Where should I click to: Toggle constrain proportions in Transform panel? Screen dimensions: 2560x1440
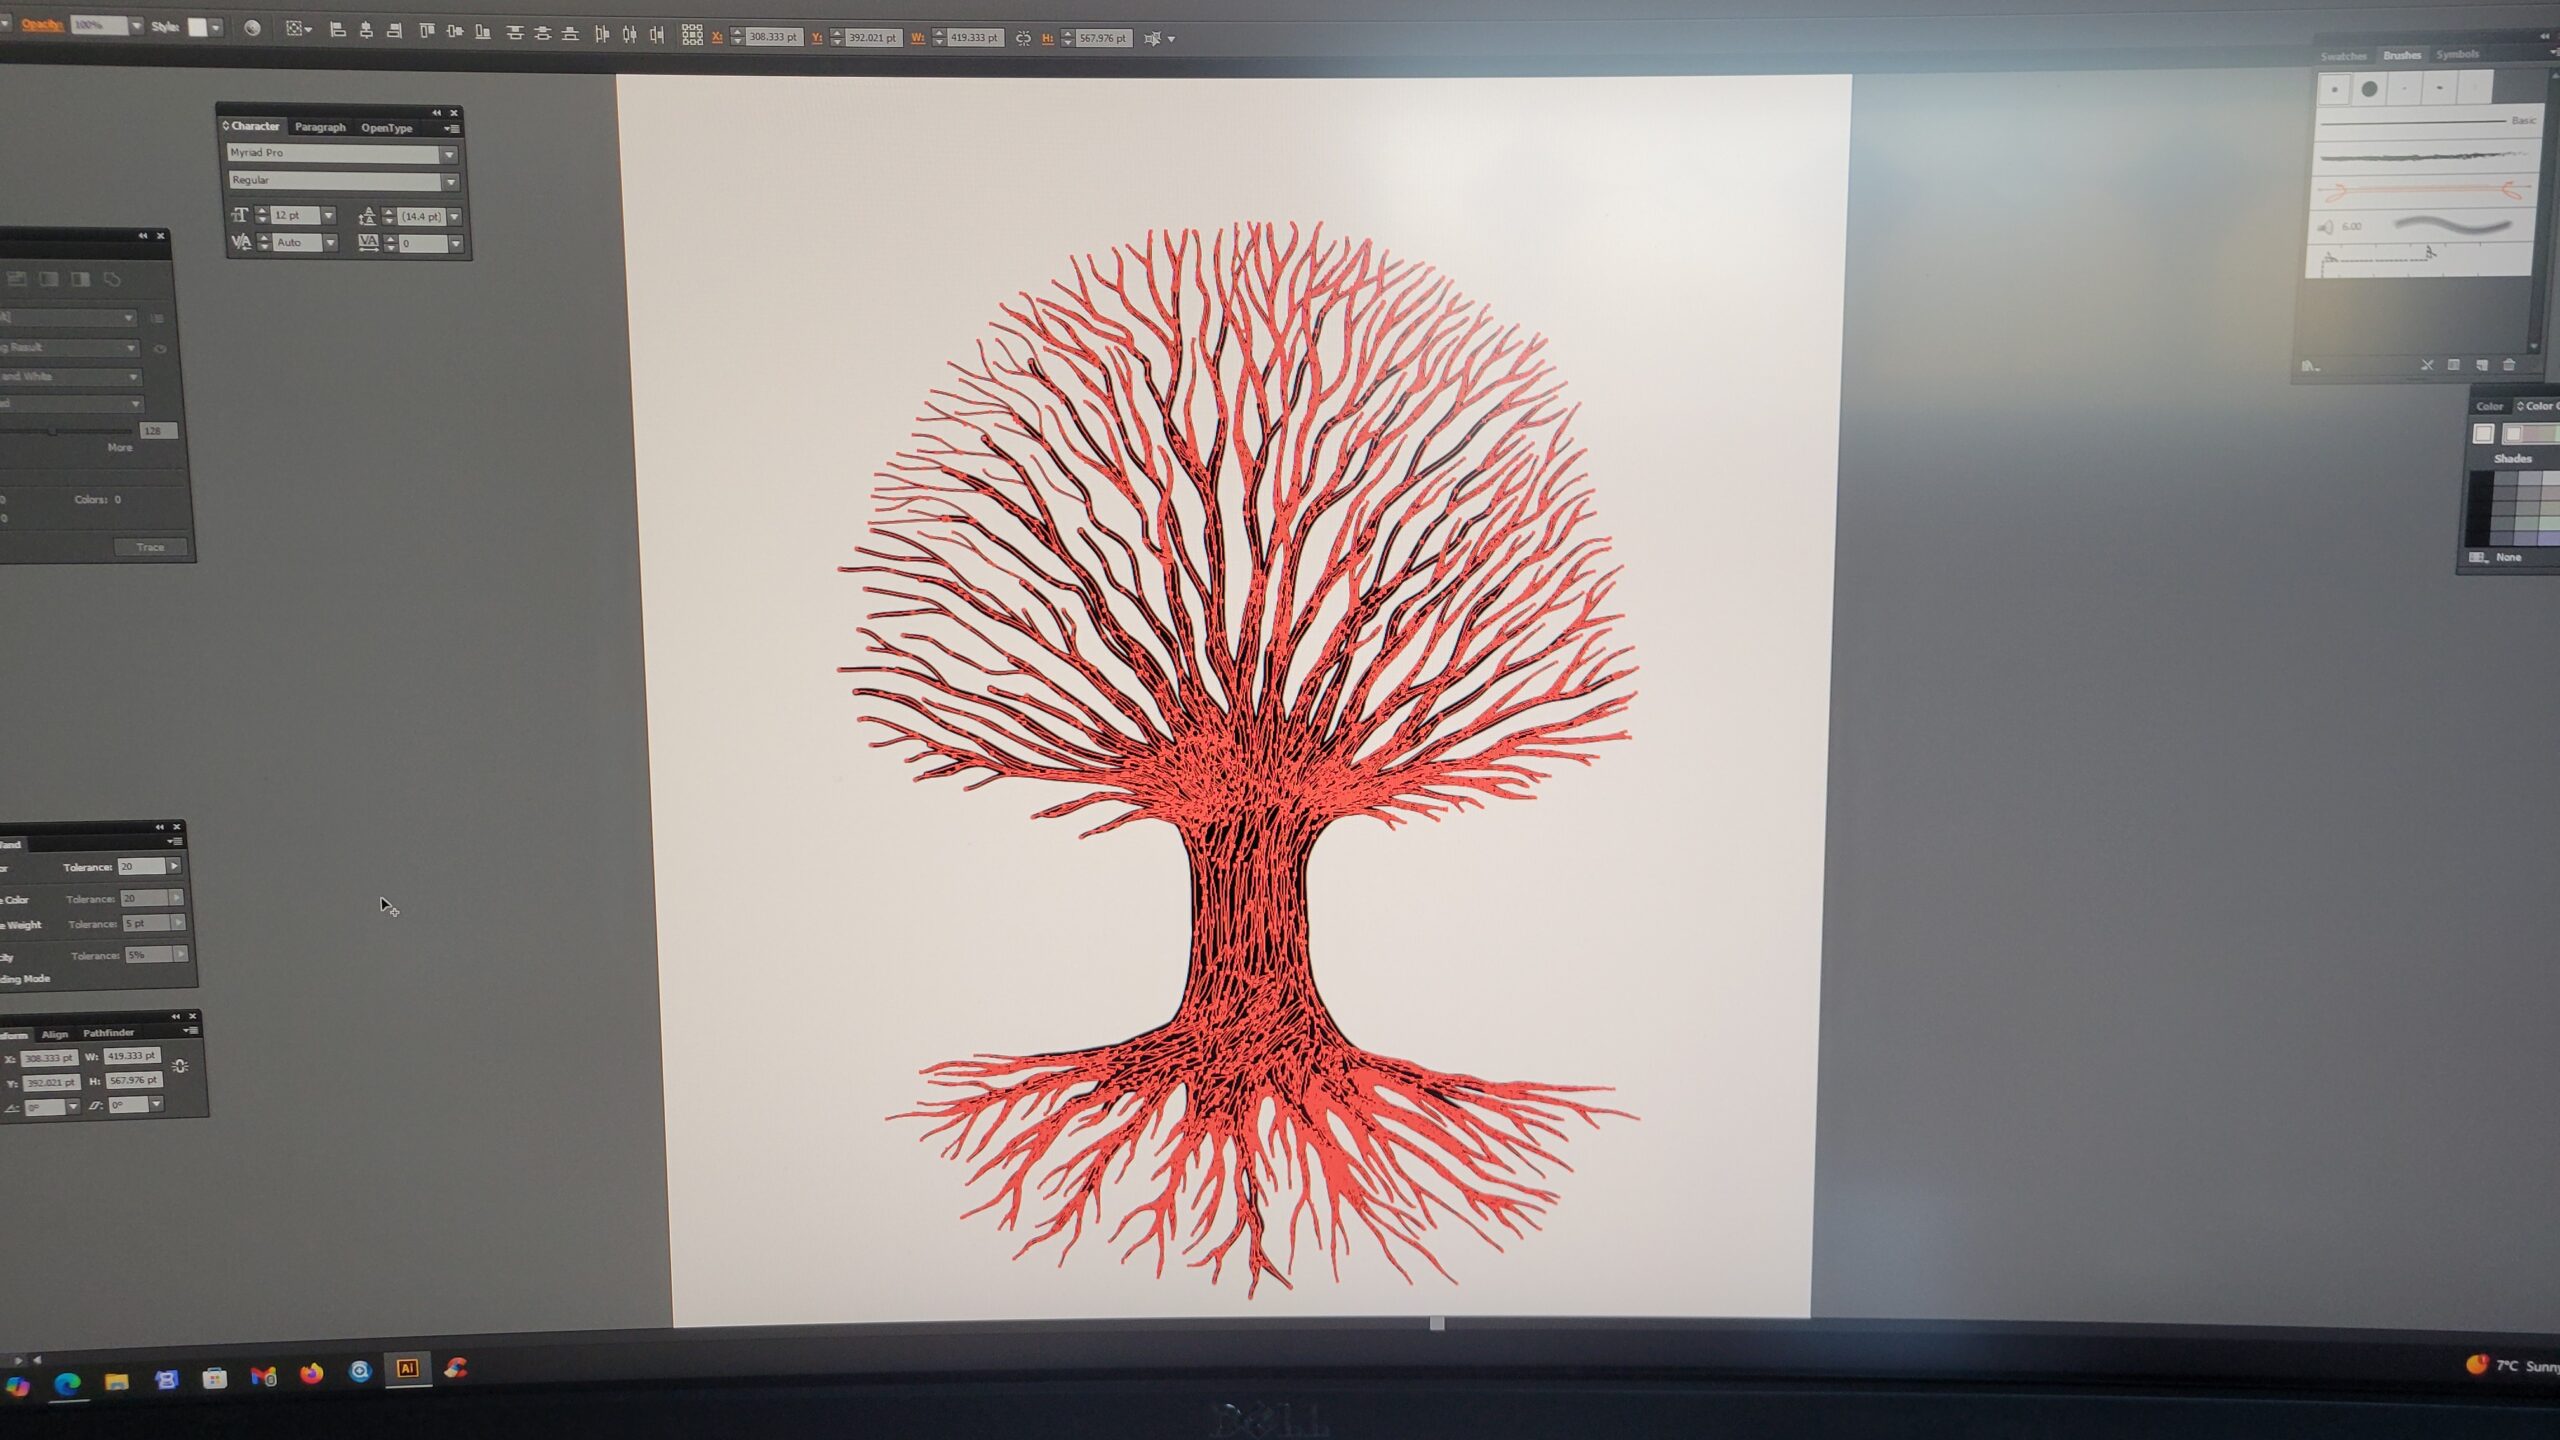pos(180,1066)
